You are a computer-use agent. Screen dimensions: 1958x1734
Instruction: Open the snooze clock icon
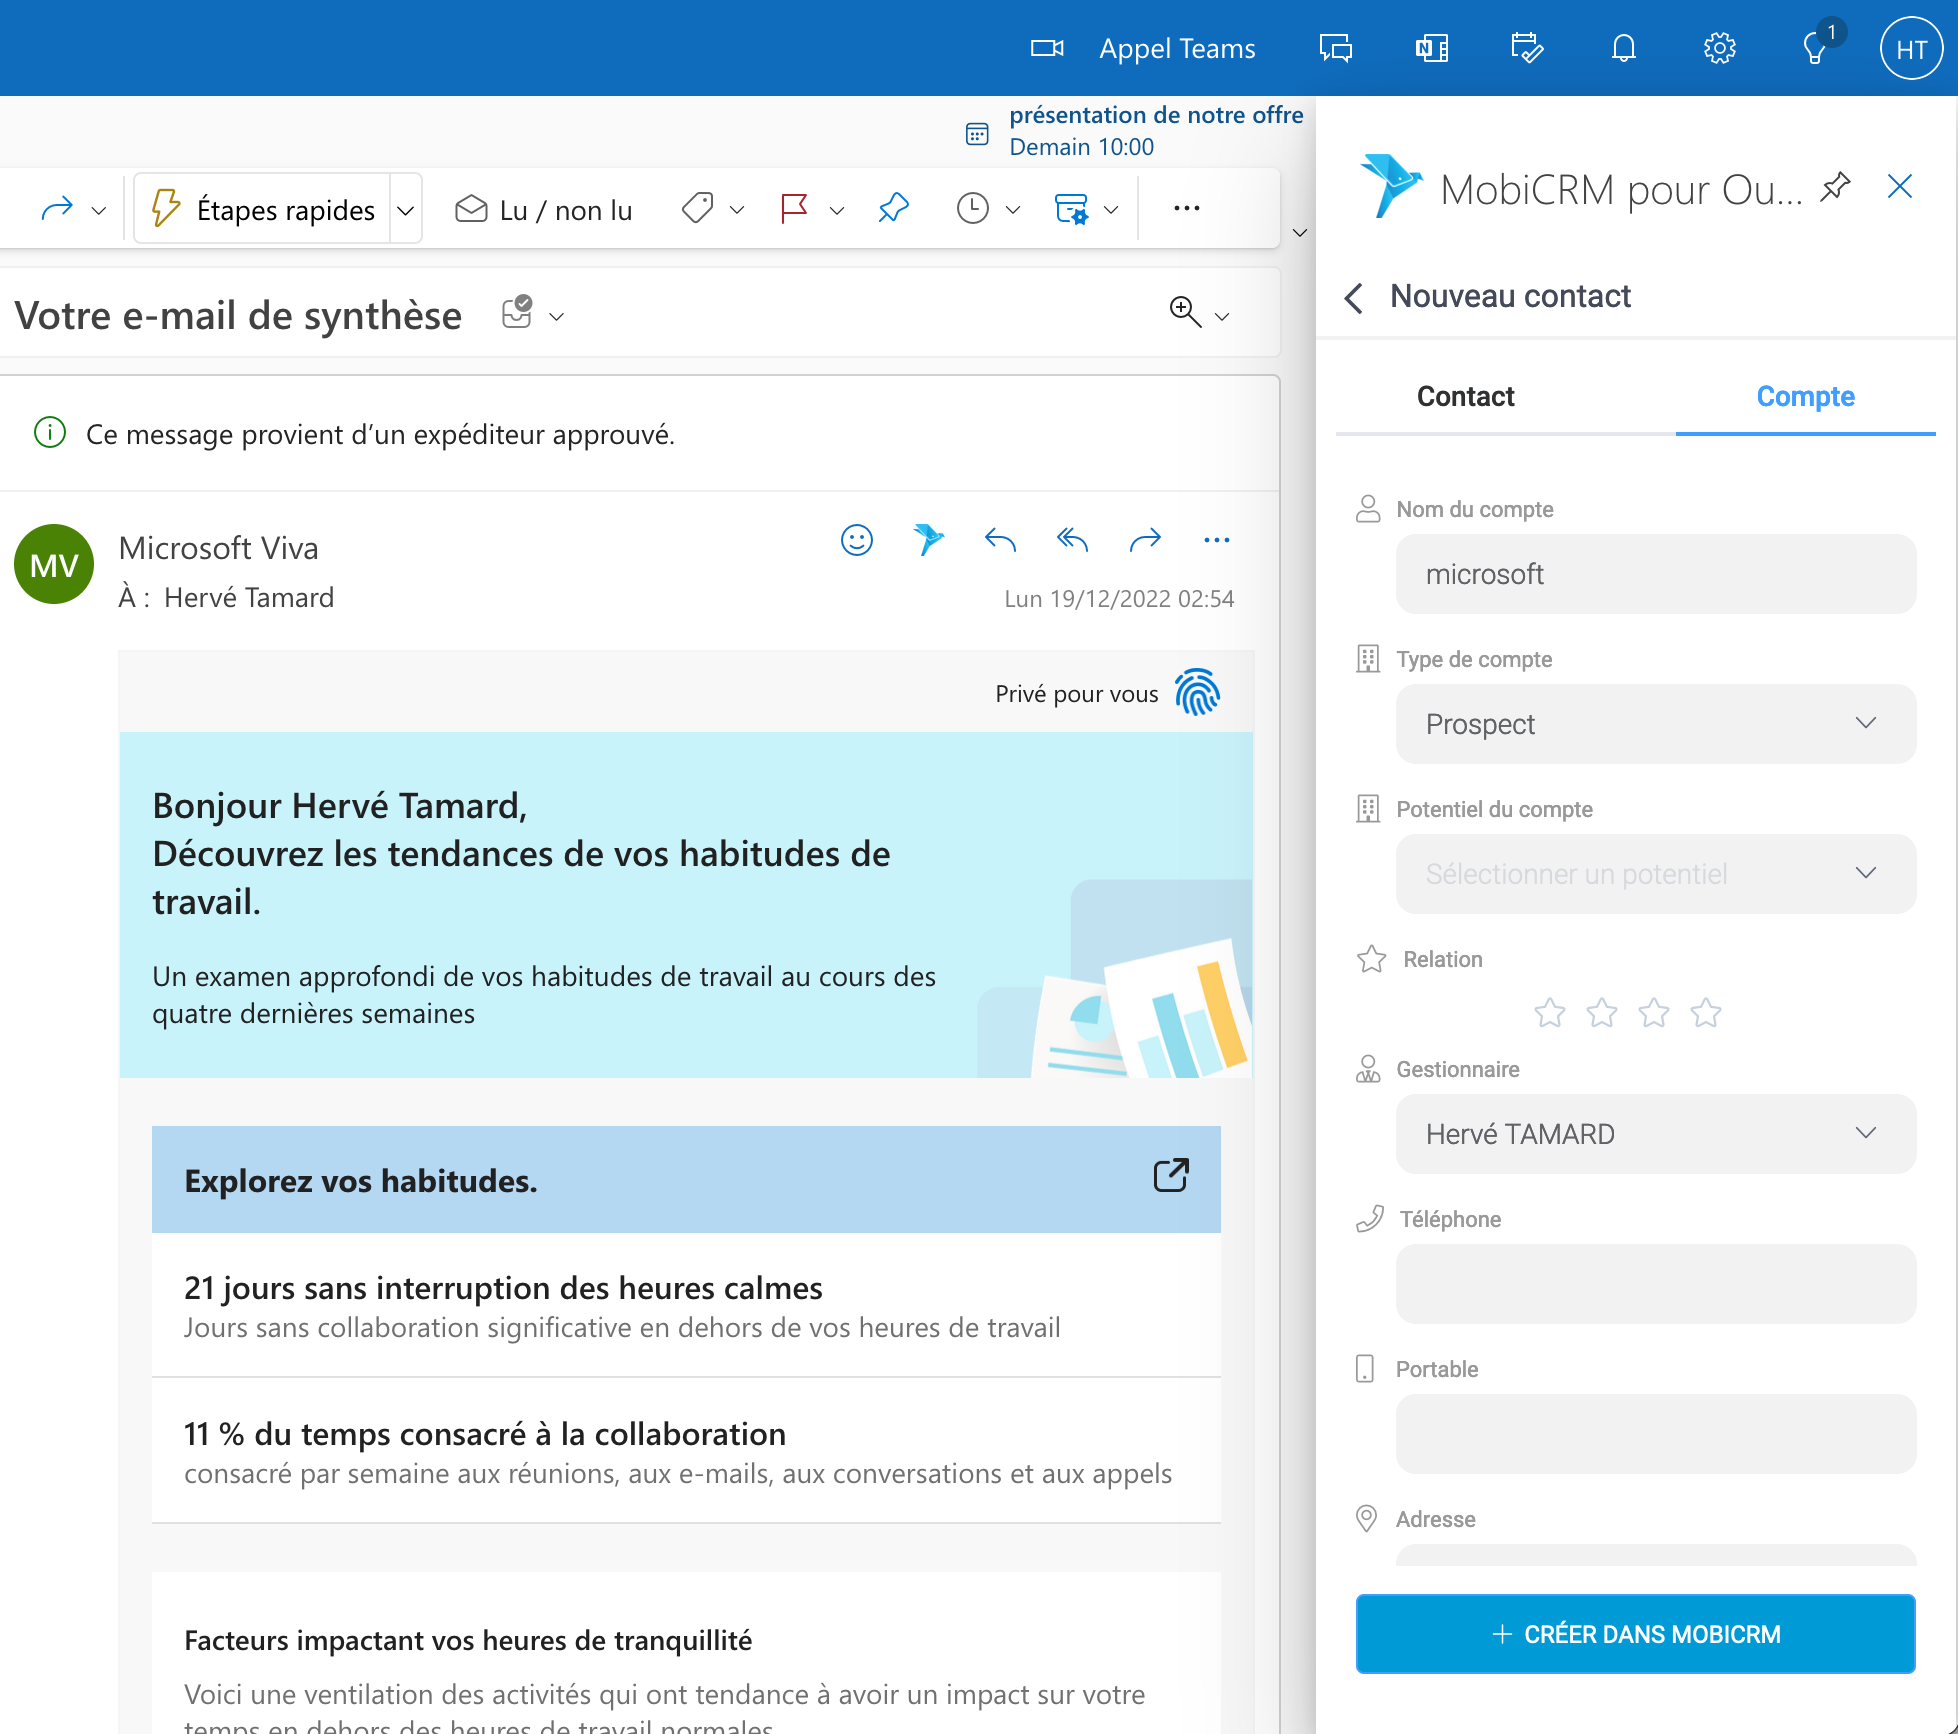click(x=972, y=208)
